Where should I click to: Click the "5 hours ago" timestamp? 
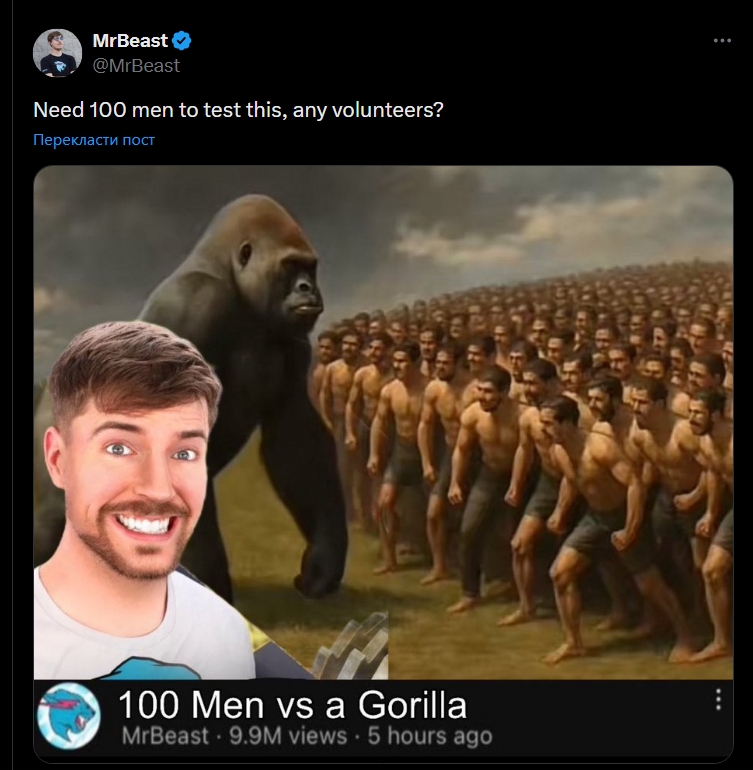[x=430, y=737]
